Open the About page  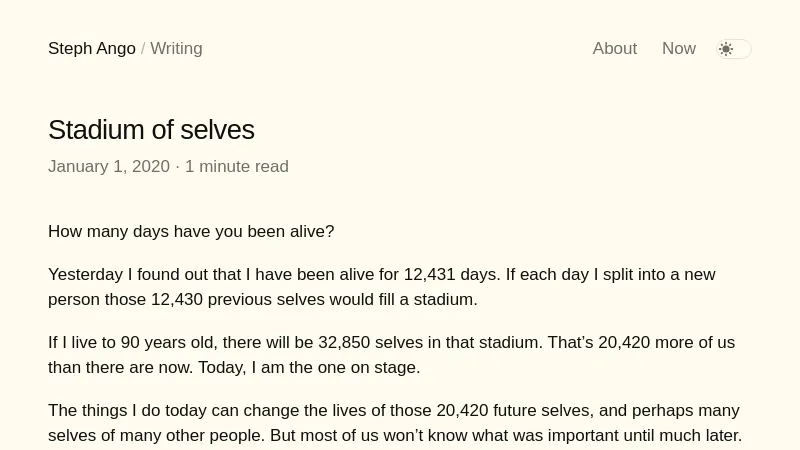(614, 49)
